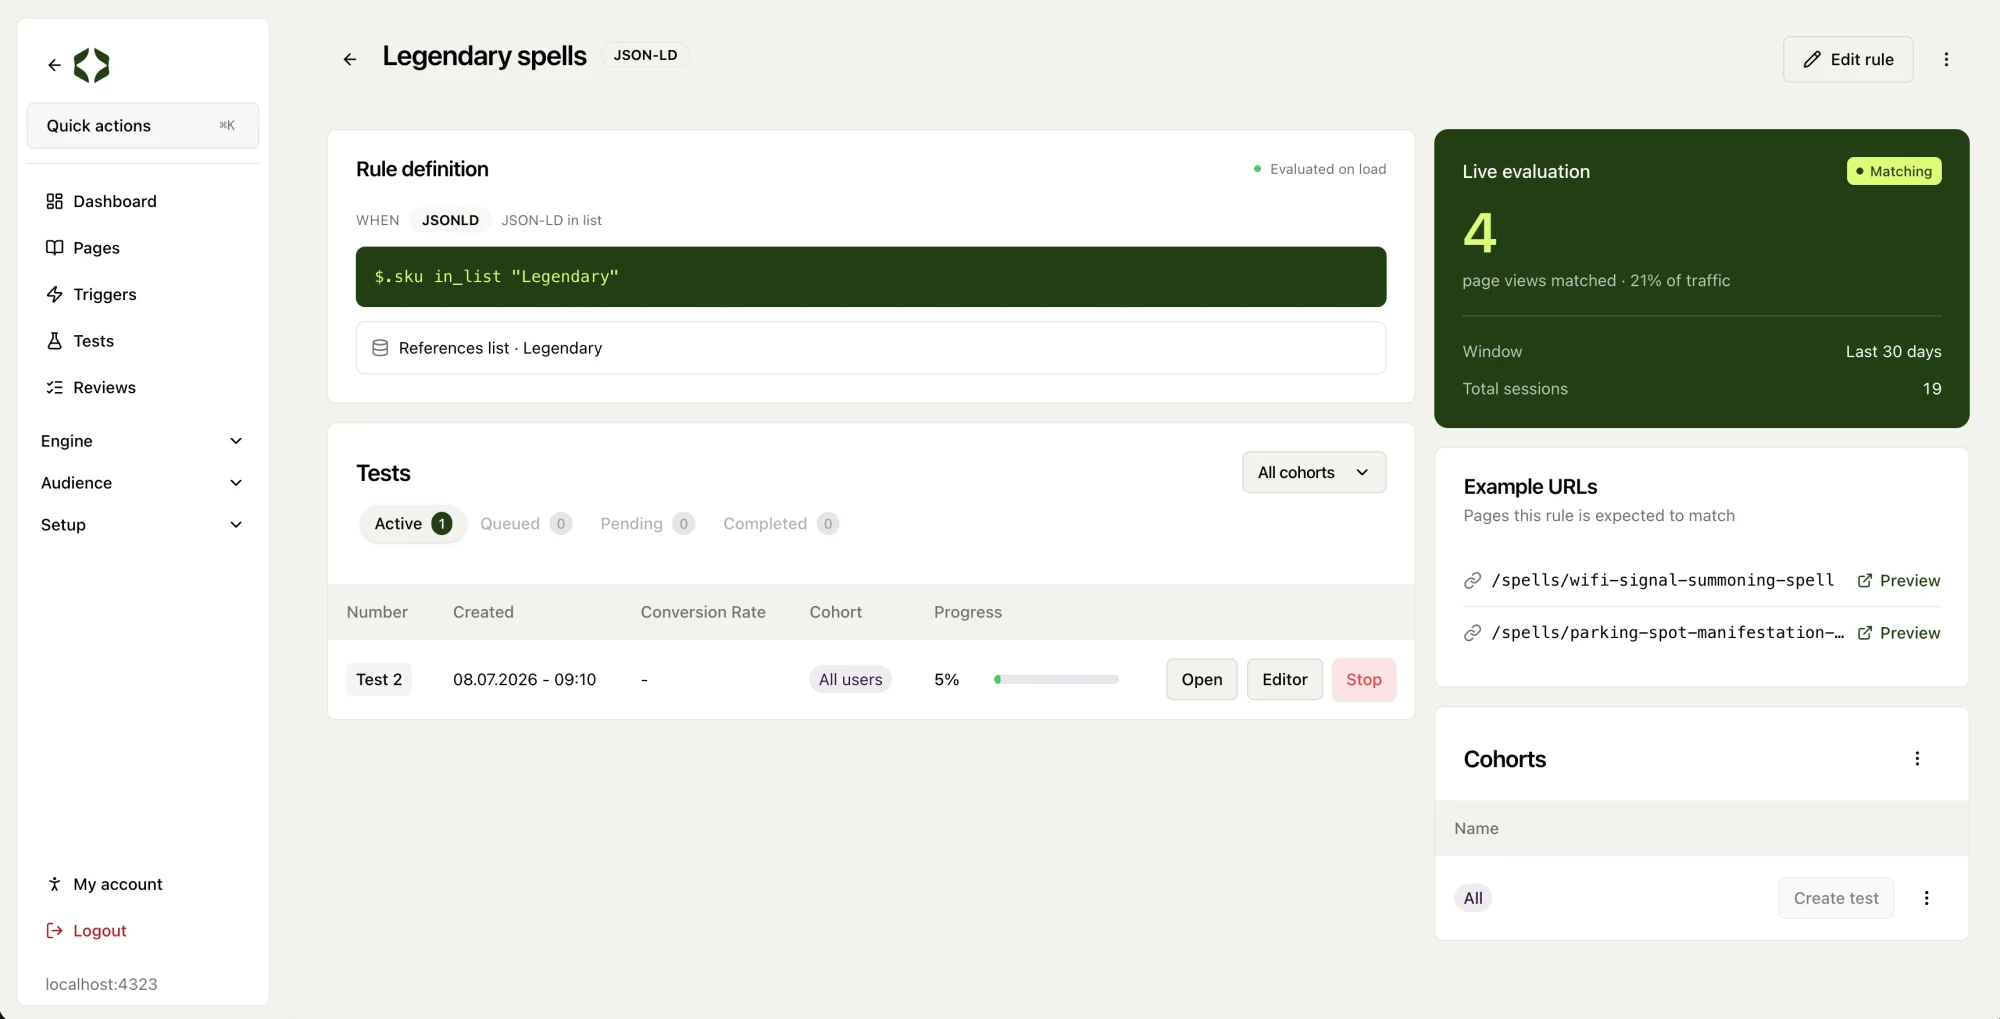Viewport: 2000px width, 1019px height.
Task: Expand the Setup section
Action: click(x=142, y=525)
